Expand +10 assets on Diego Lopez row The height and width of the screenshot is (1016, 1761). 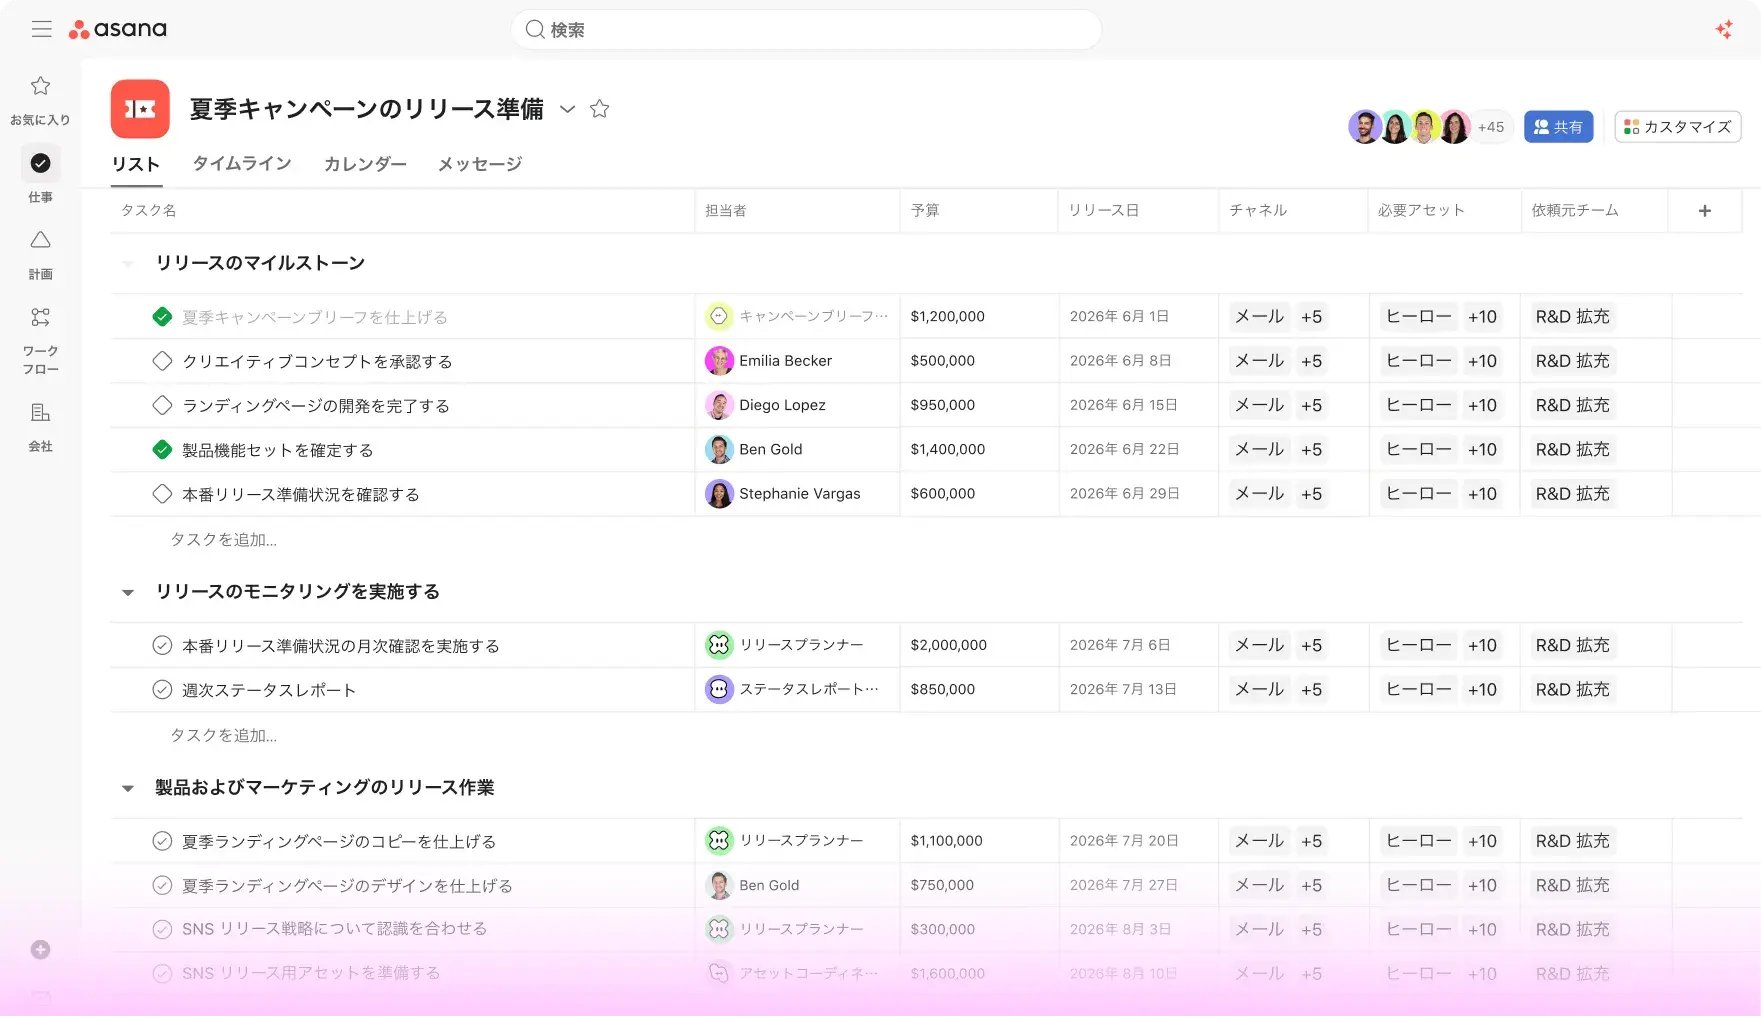coord(1482,405)
